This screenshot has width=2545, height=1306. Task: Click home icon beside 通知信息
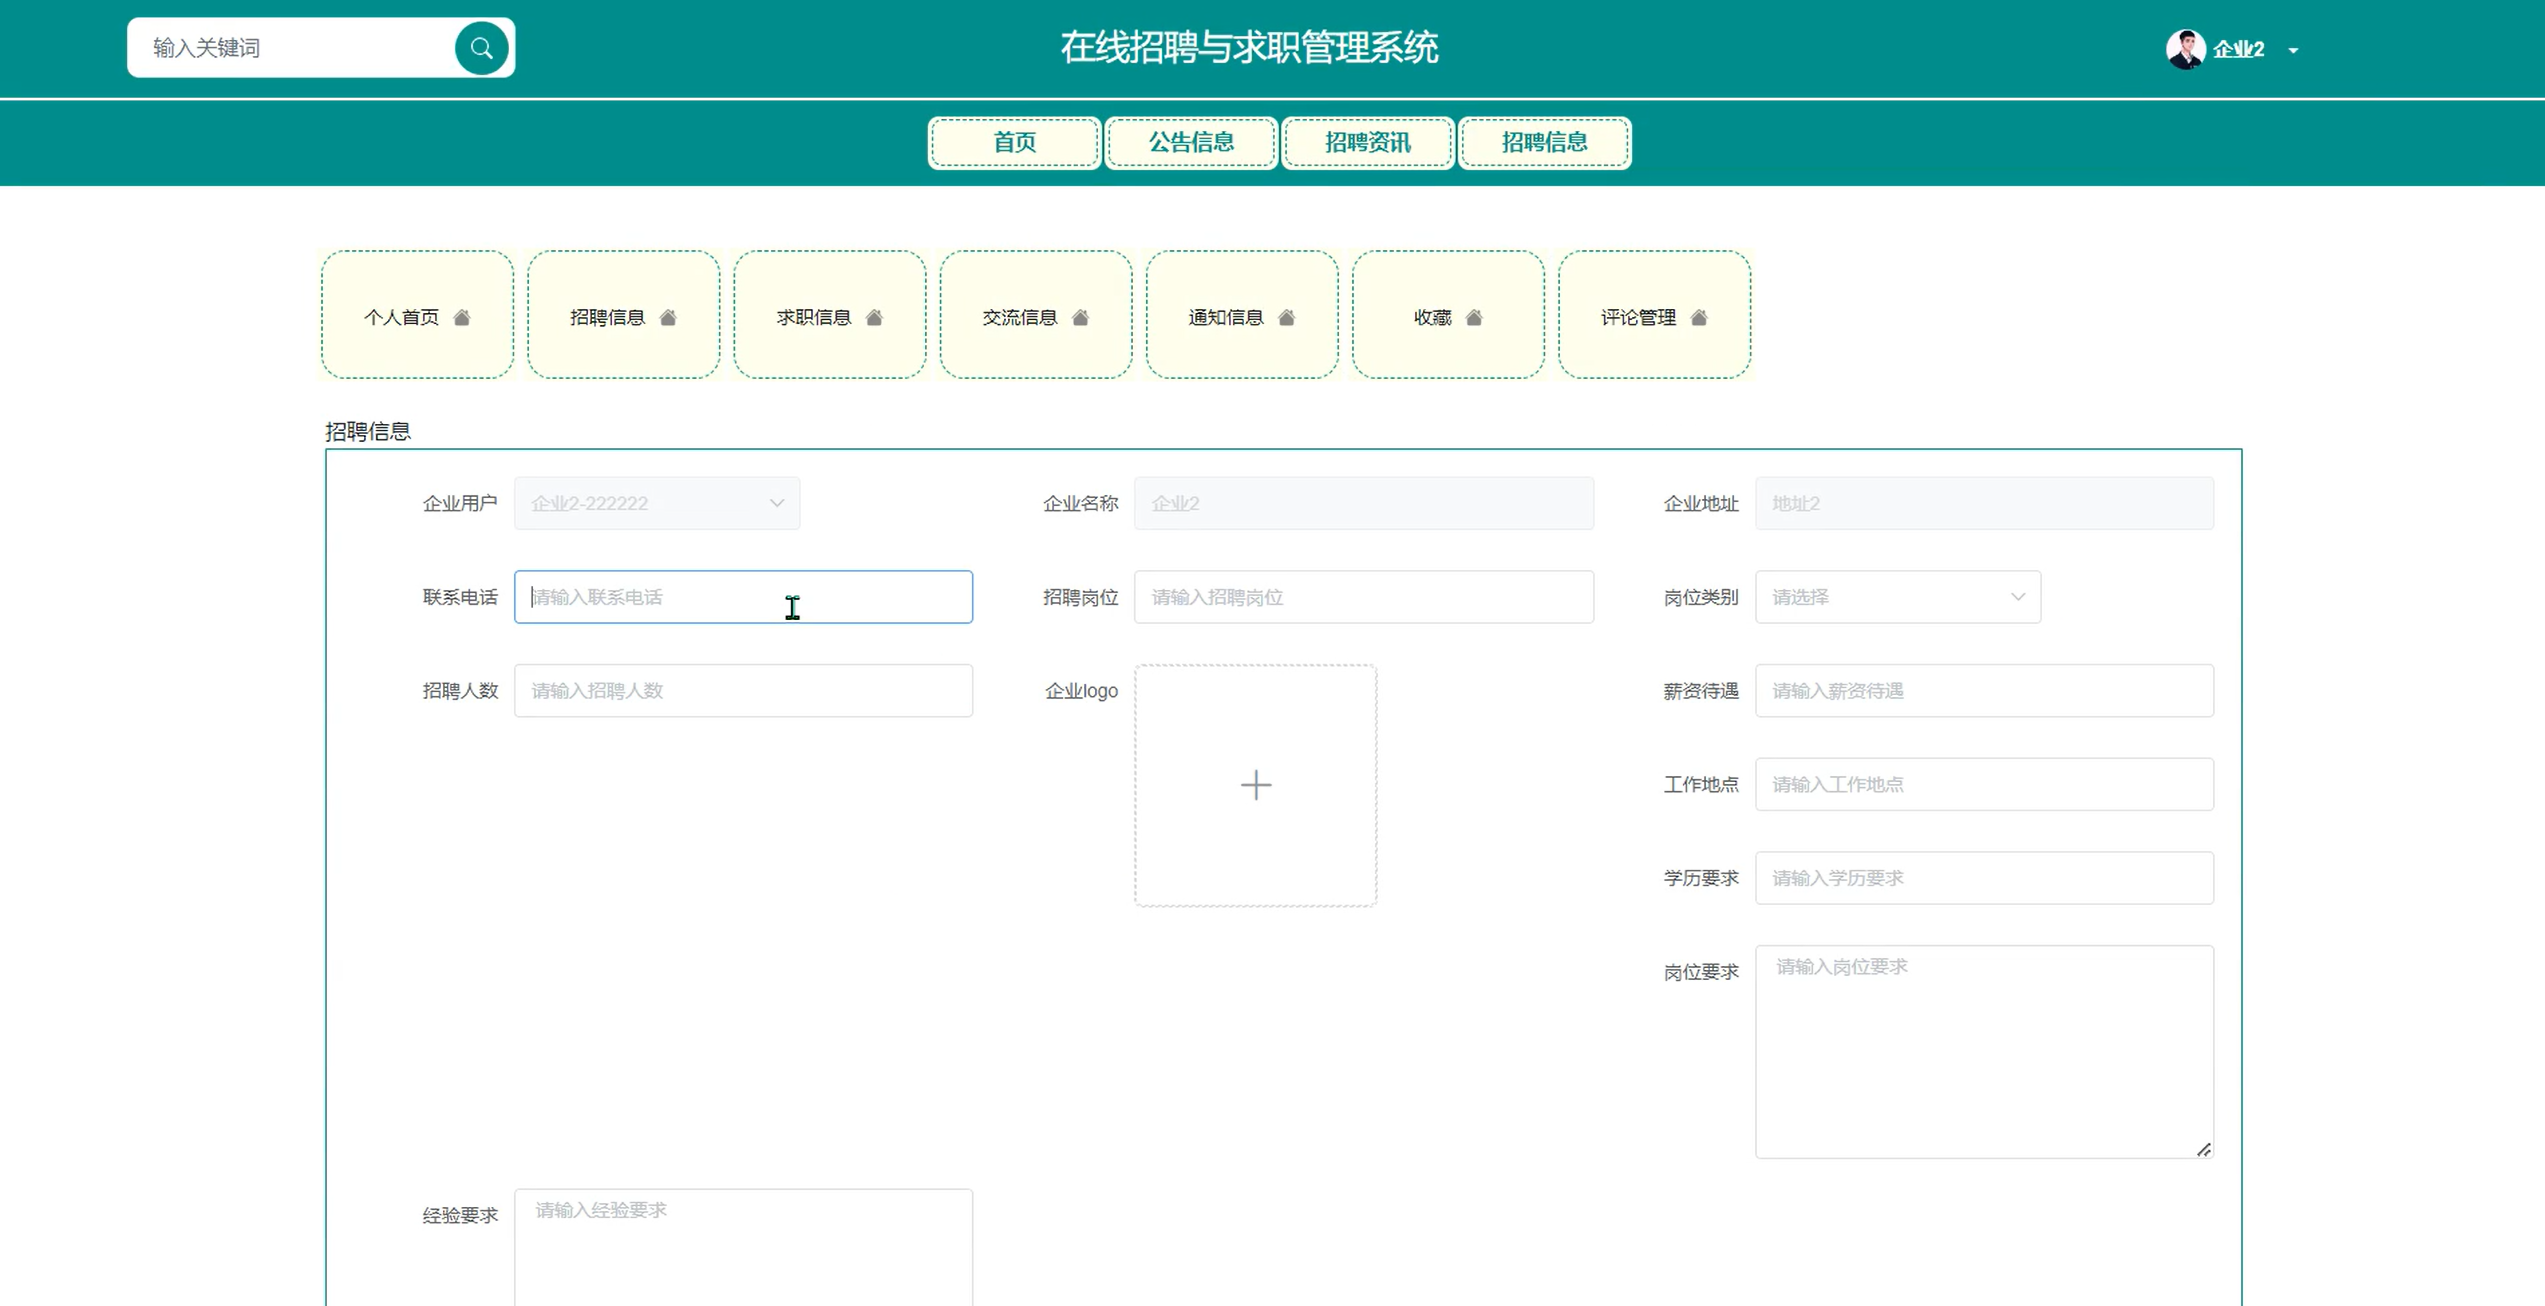coord(1287,318)
